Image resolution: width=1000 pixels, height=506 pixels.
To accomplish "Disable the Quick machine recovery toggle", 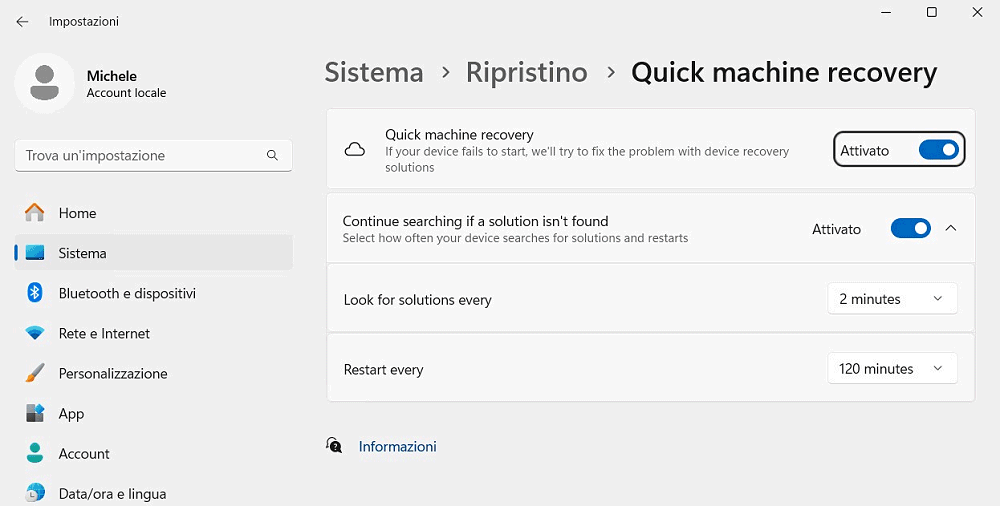I will pos(938,150).
